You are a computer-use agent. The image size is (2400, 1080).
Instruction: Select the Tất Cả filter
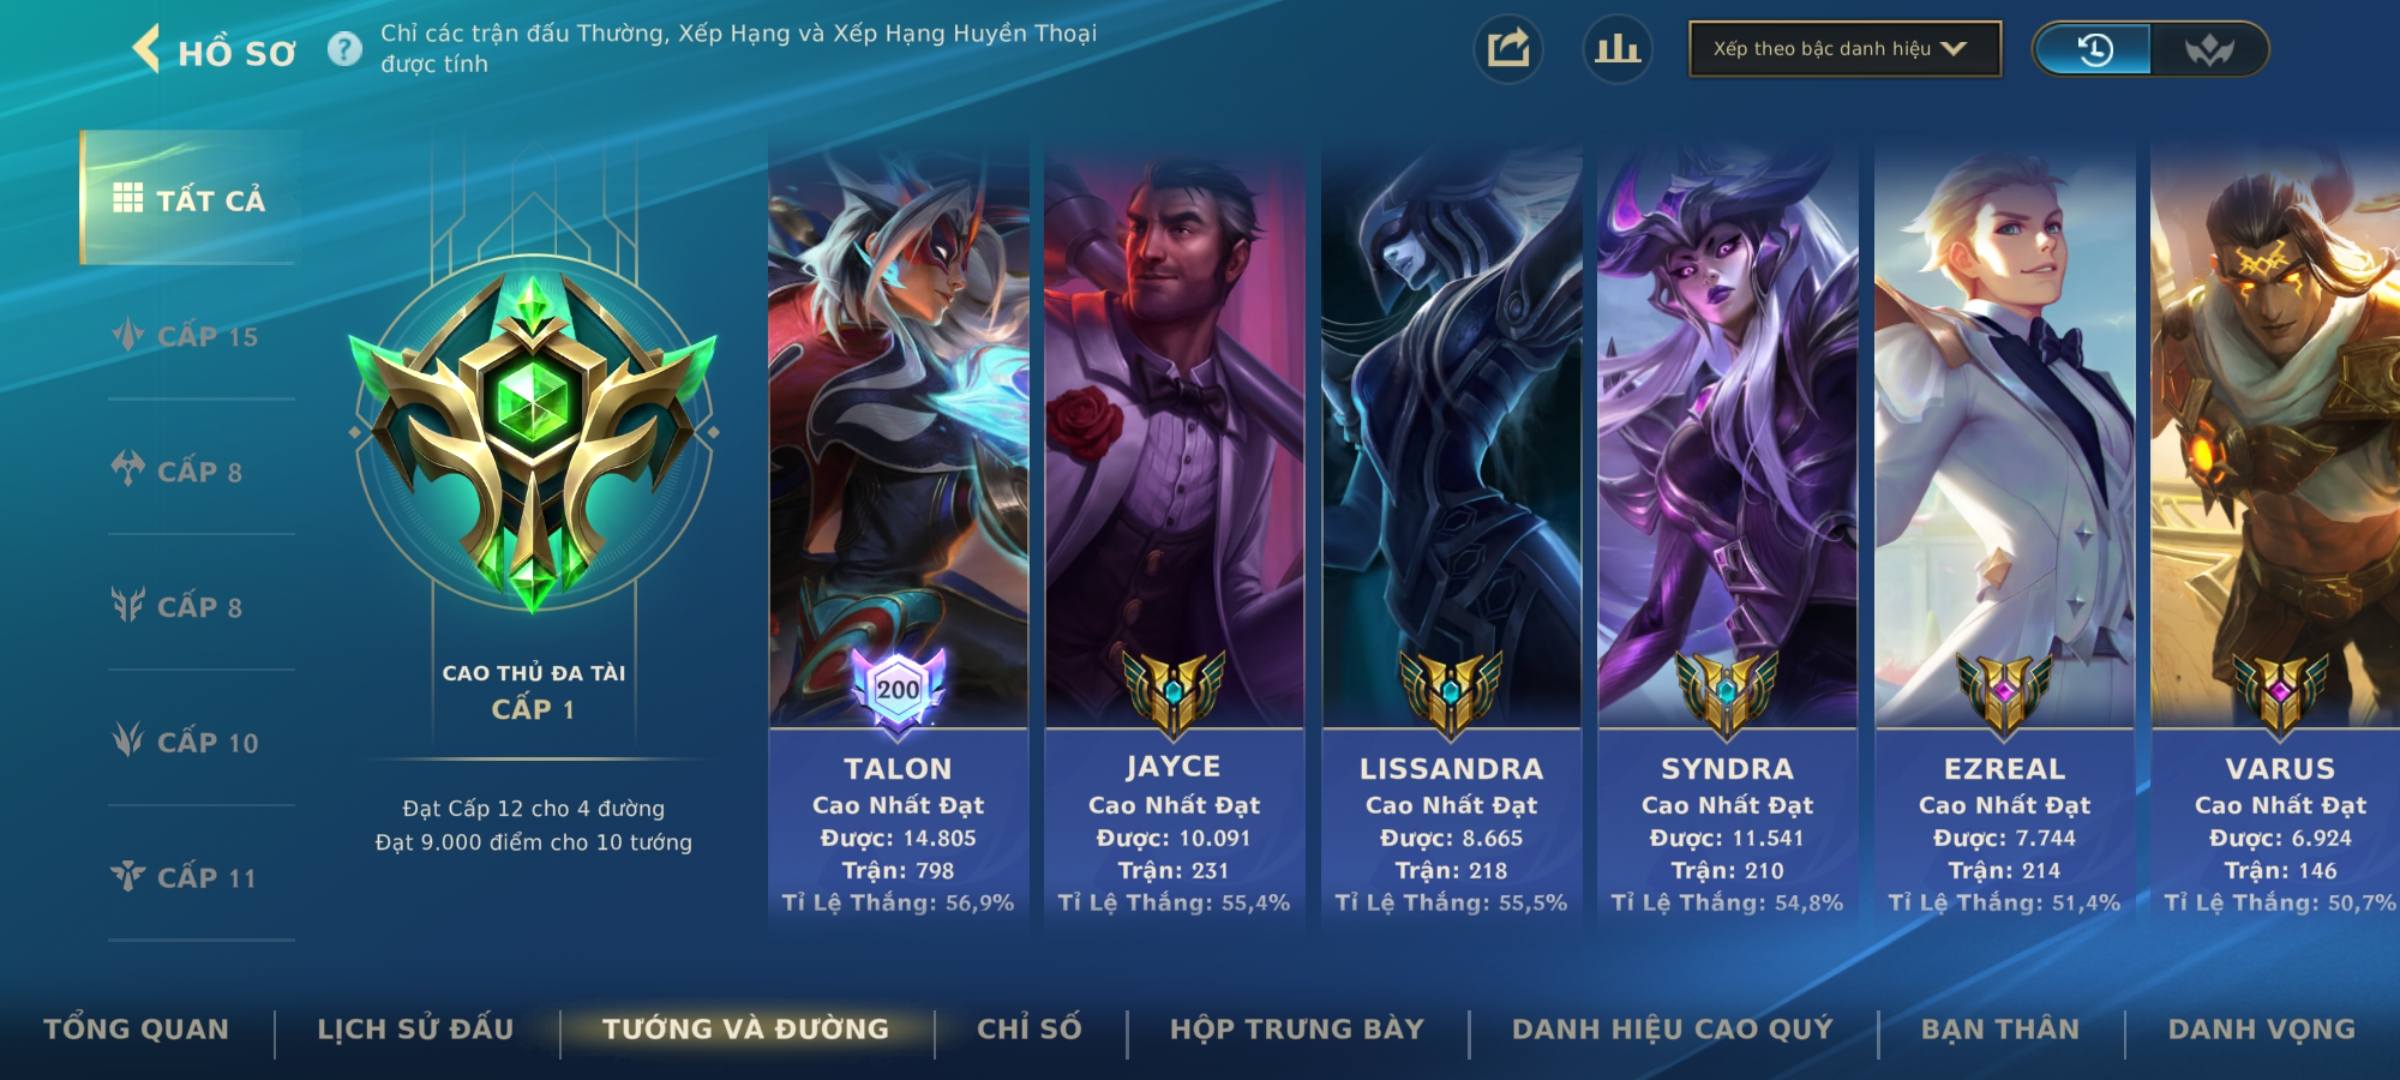pos(189,198)
